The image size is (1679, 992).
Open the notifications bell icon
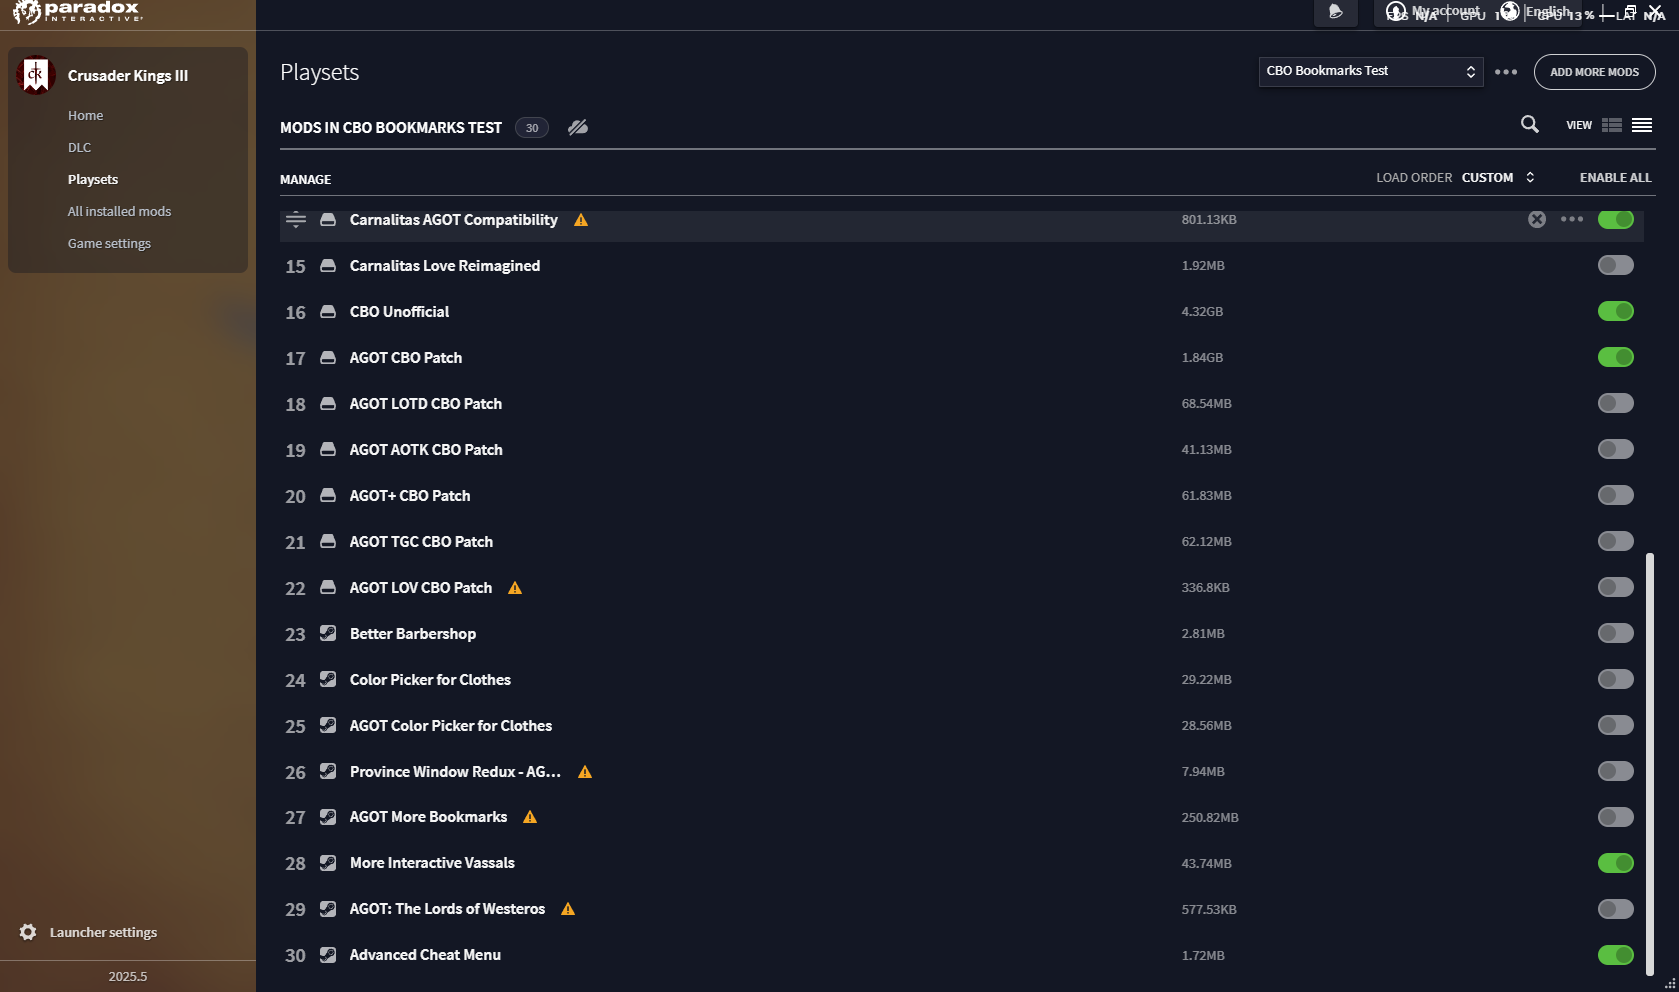pos(1335,12)
